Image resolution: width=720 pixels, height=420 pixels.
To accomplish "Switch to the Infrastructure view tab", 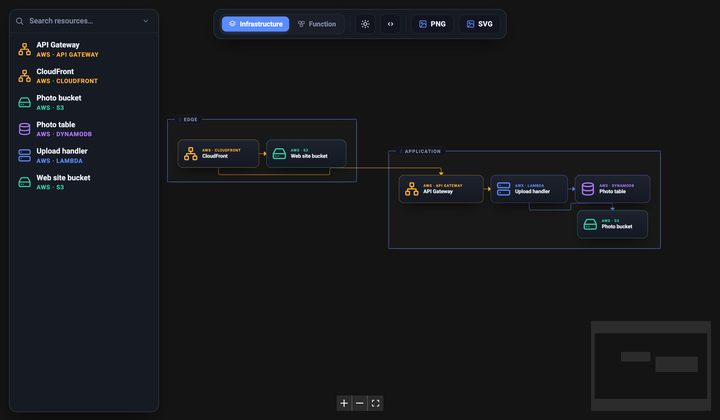I will click(x=255, y=24).
